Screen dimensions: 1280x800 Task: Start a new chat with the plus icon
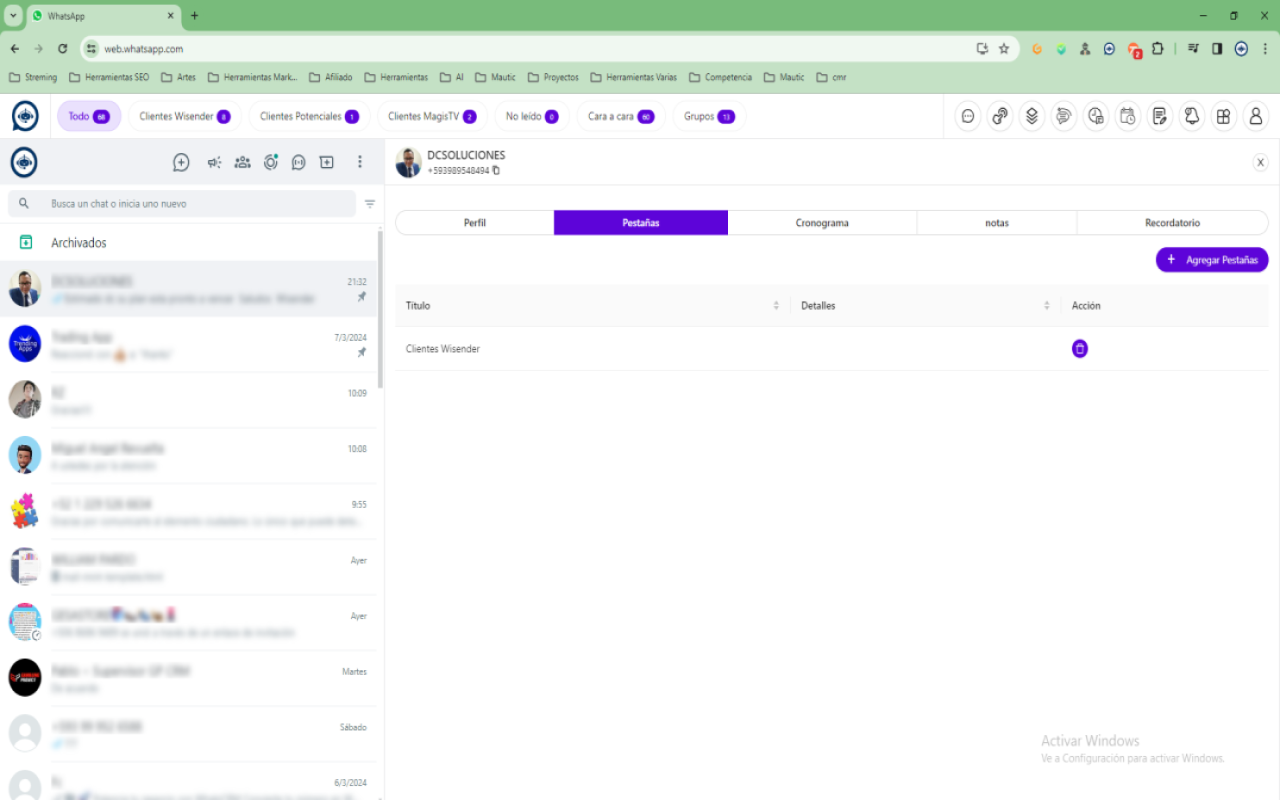181,162
